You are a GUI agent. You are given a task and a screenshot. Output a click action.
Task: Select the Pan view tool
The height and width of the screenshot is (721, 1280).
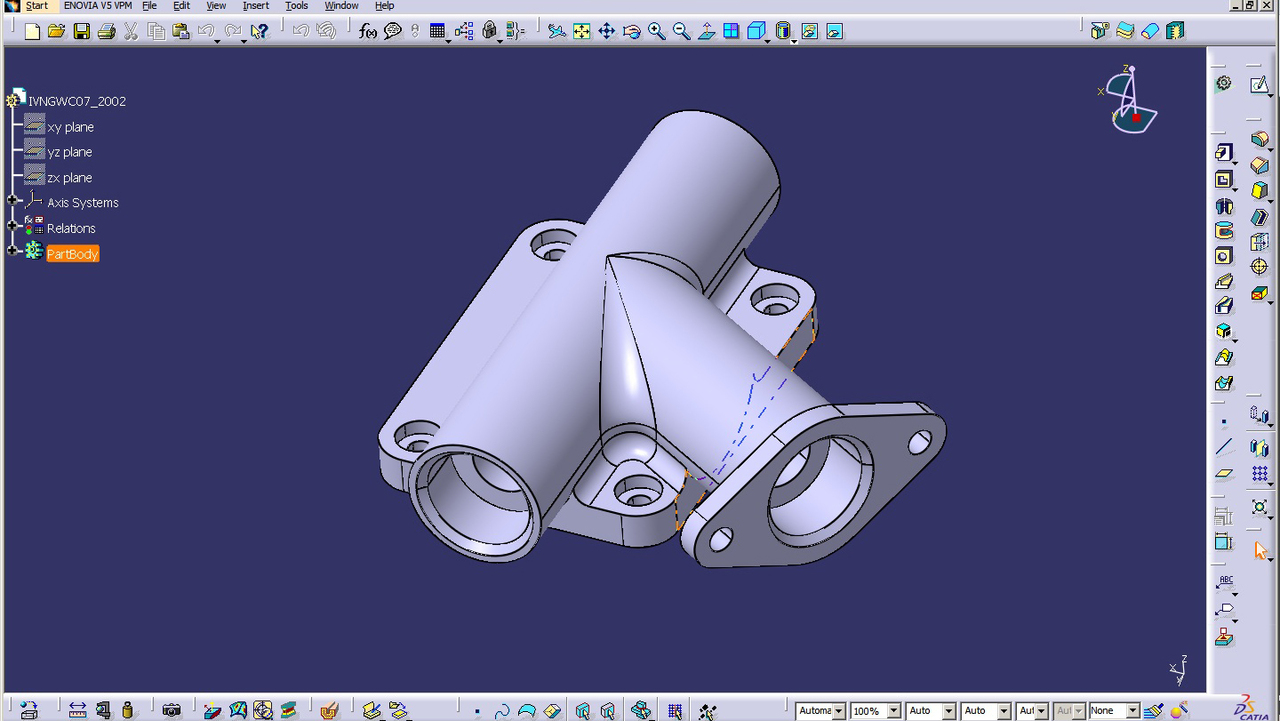[607, 32]
